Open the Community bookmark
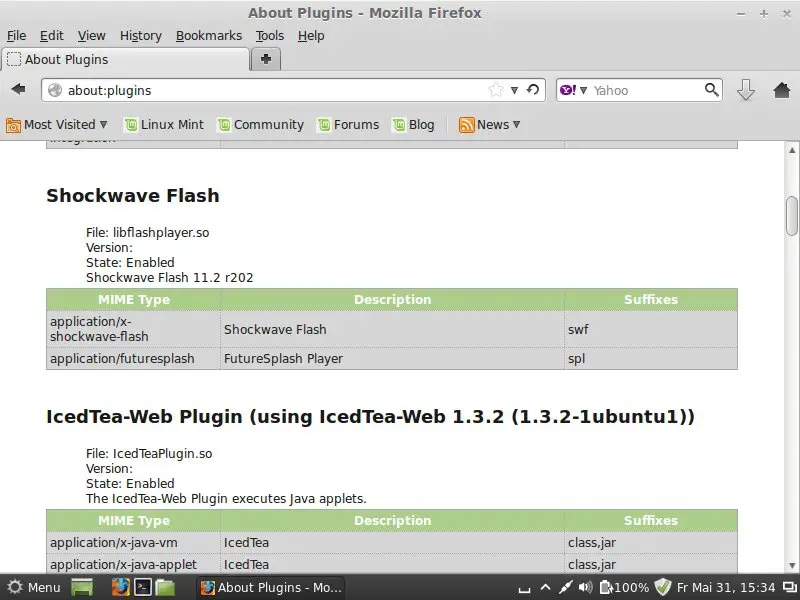Image resolution: width=800 pixels, height=600 pixels. (x=261, y=125)
